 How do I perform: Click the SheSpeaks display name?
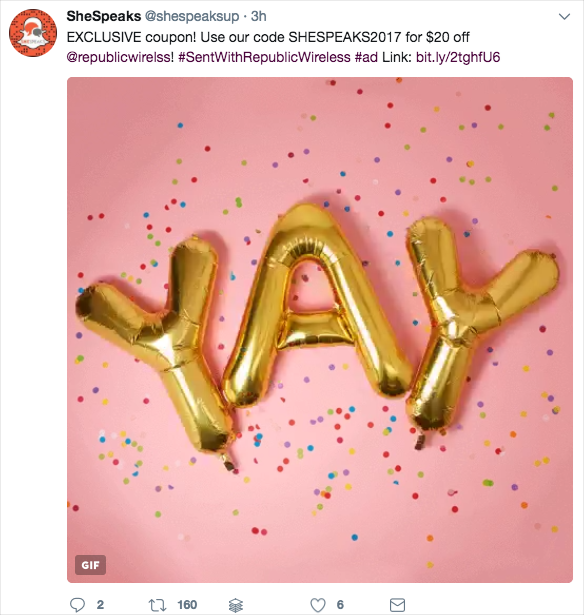coord(104,16)
